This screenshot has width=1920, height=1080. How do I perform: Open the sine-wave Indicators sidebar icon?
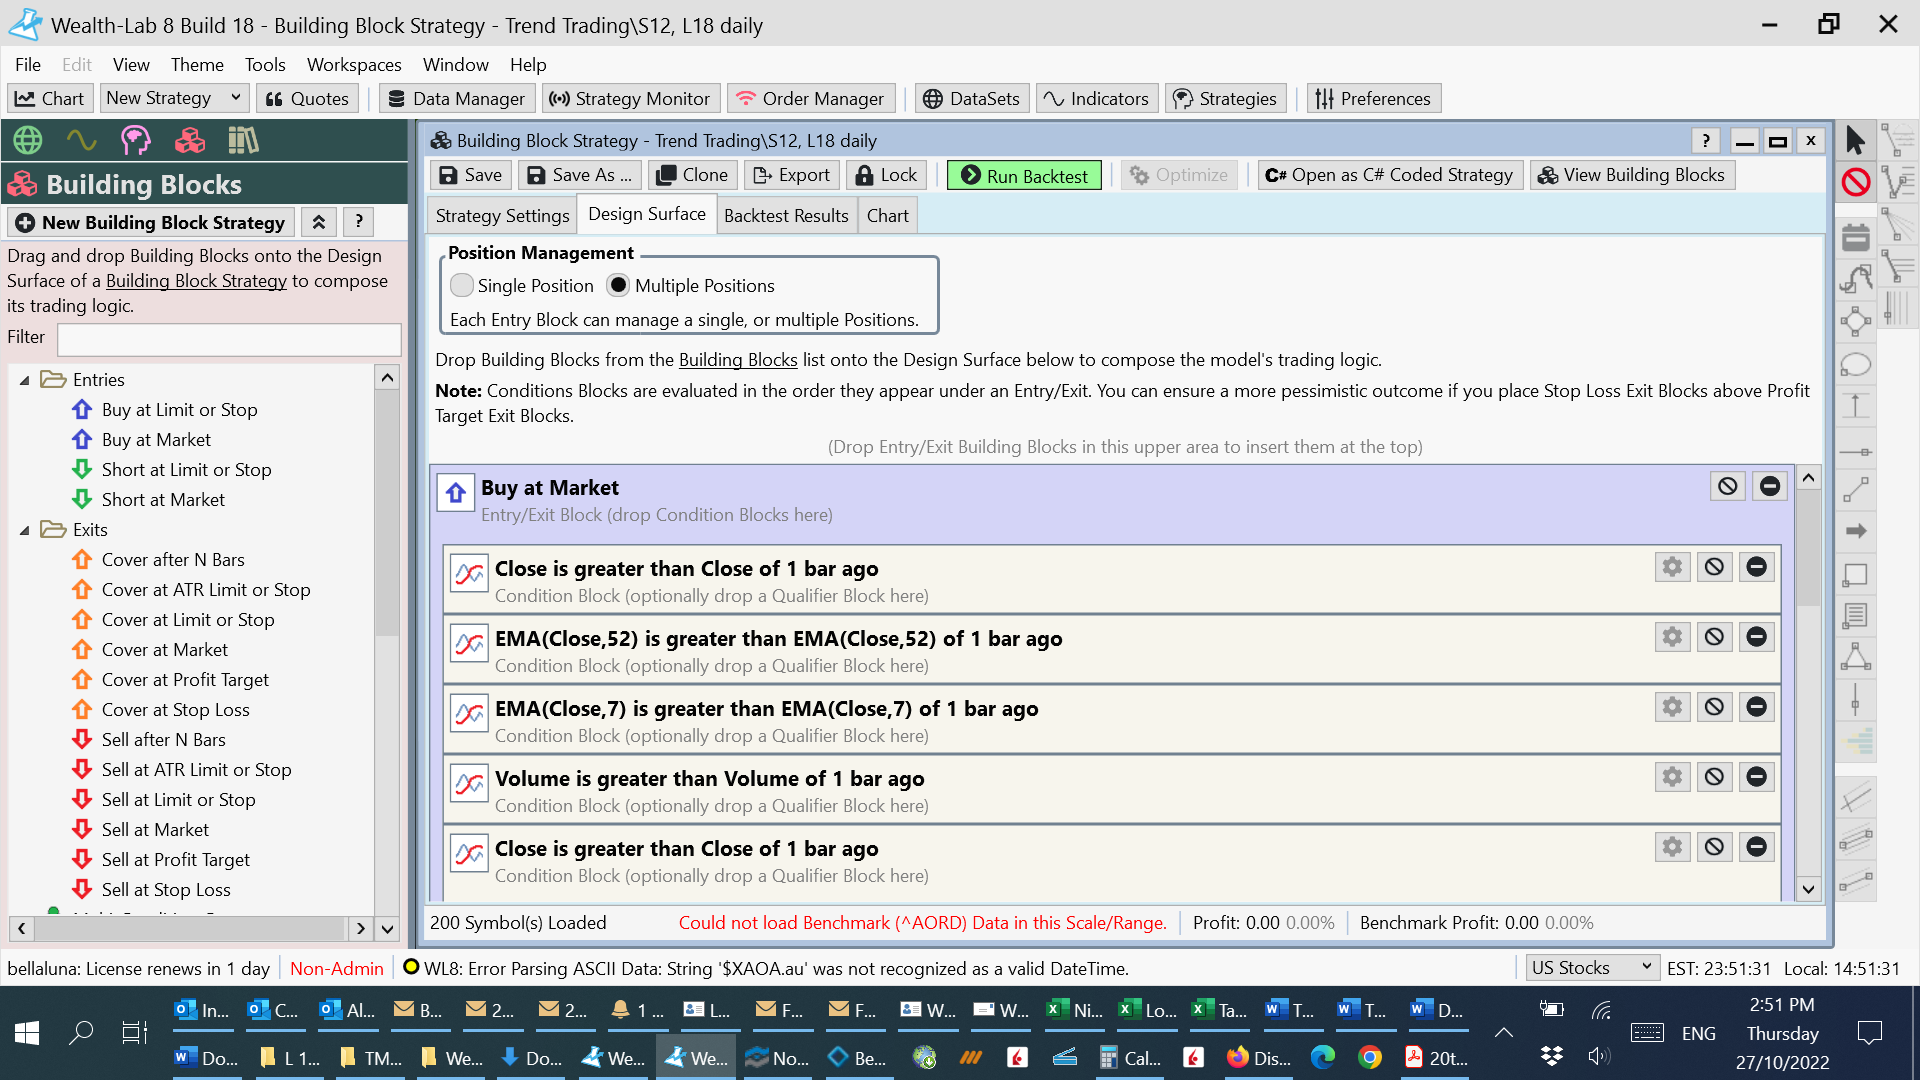point(82,140)
